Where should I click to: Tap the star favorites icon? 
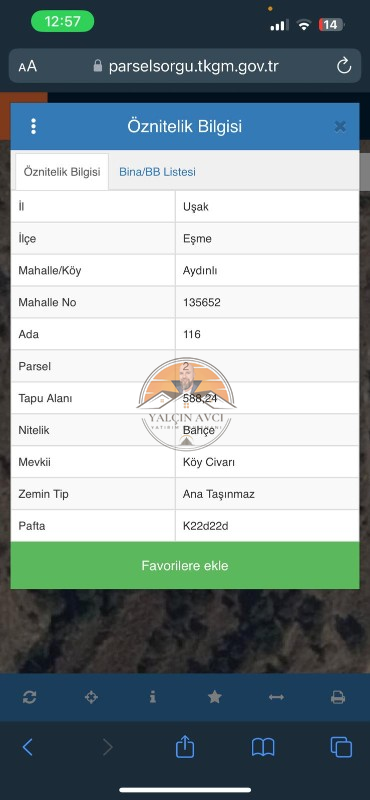click(x=214, y=697)
